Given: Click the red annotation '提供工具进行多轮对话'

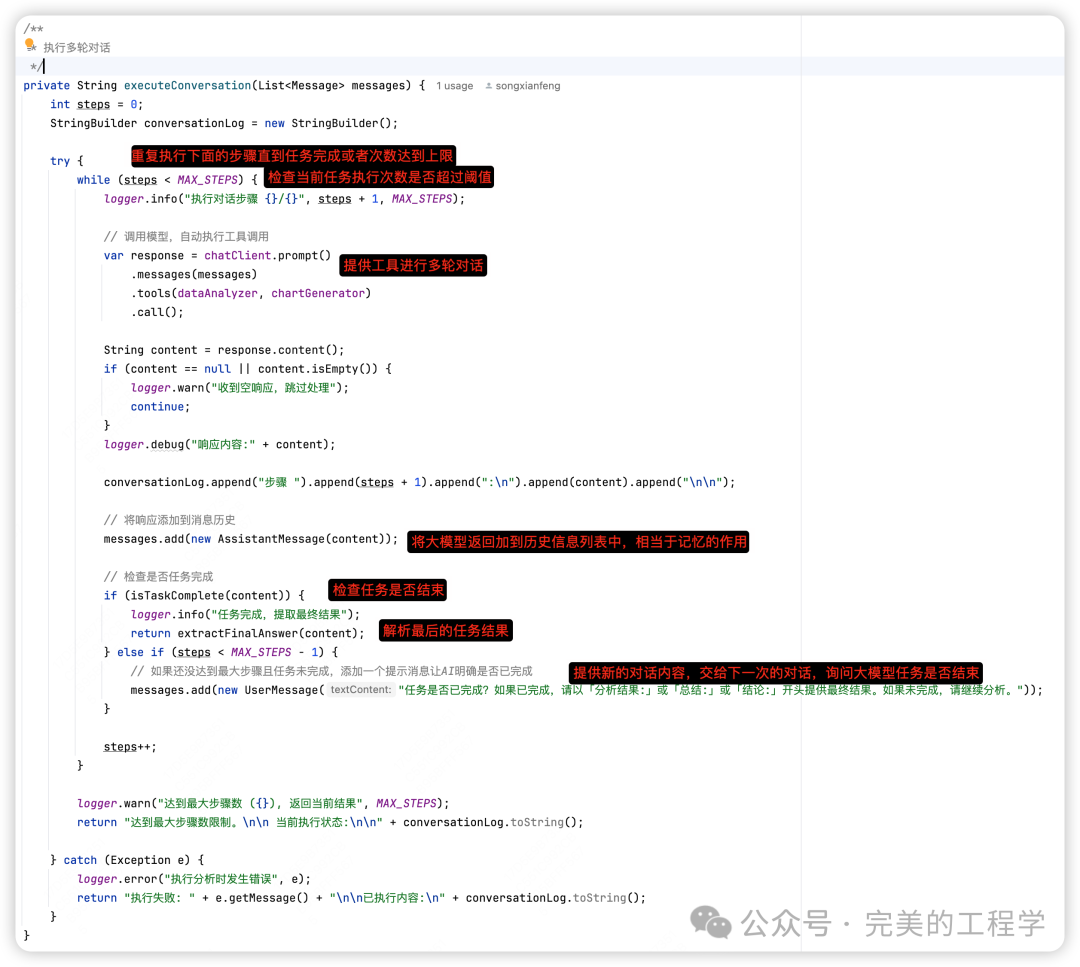Looking at the screenshot, I should coord(413,265).
